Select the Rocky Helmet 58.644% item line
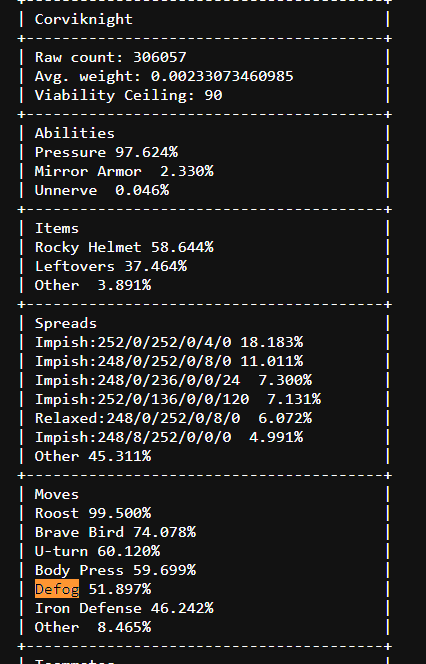 pos(124,247)
